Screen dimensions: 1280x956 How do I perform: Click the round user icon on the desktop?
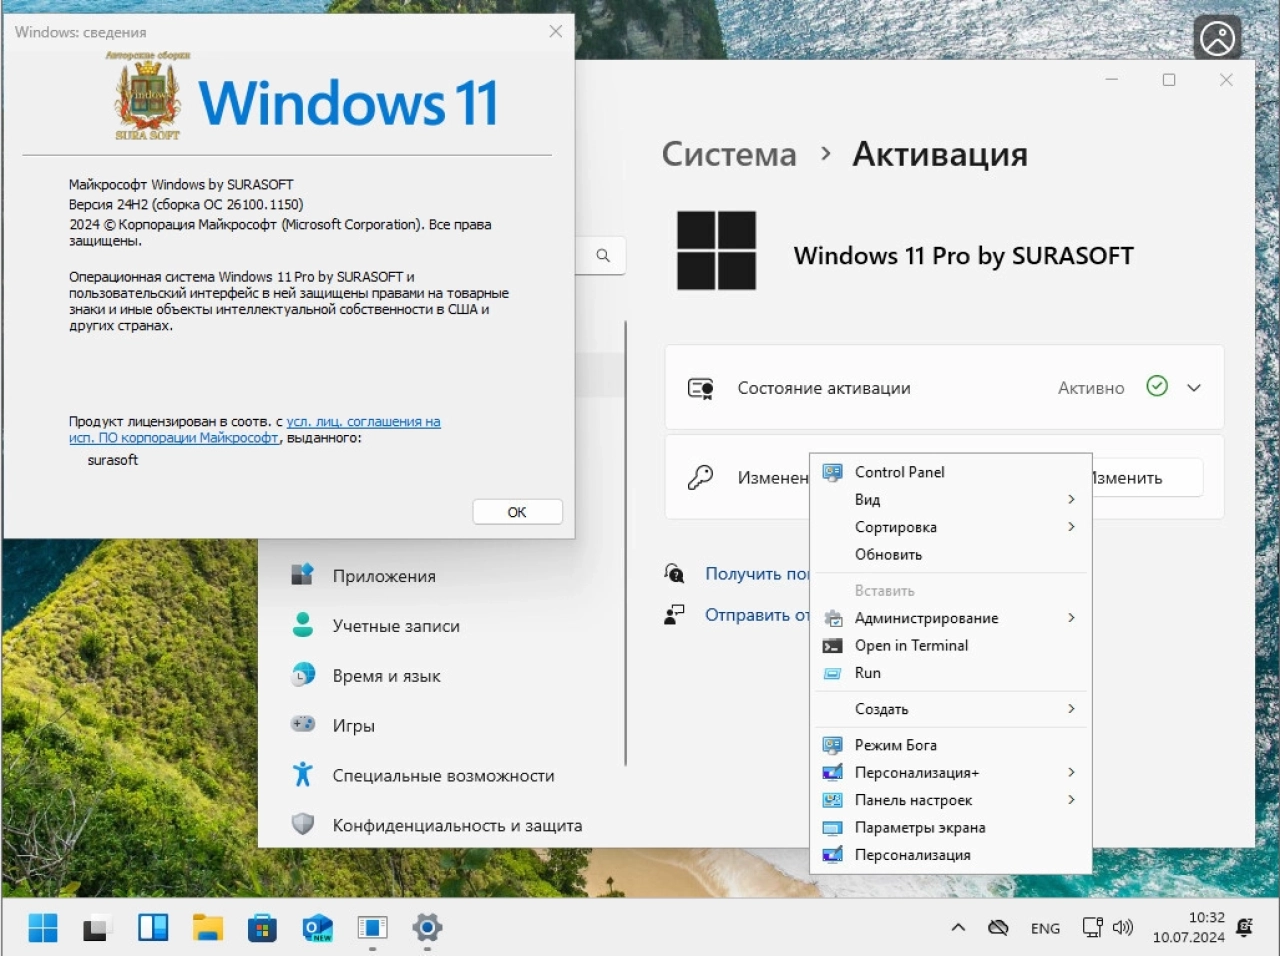1218,40
